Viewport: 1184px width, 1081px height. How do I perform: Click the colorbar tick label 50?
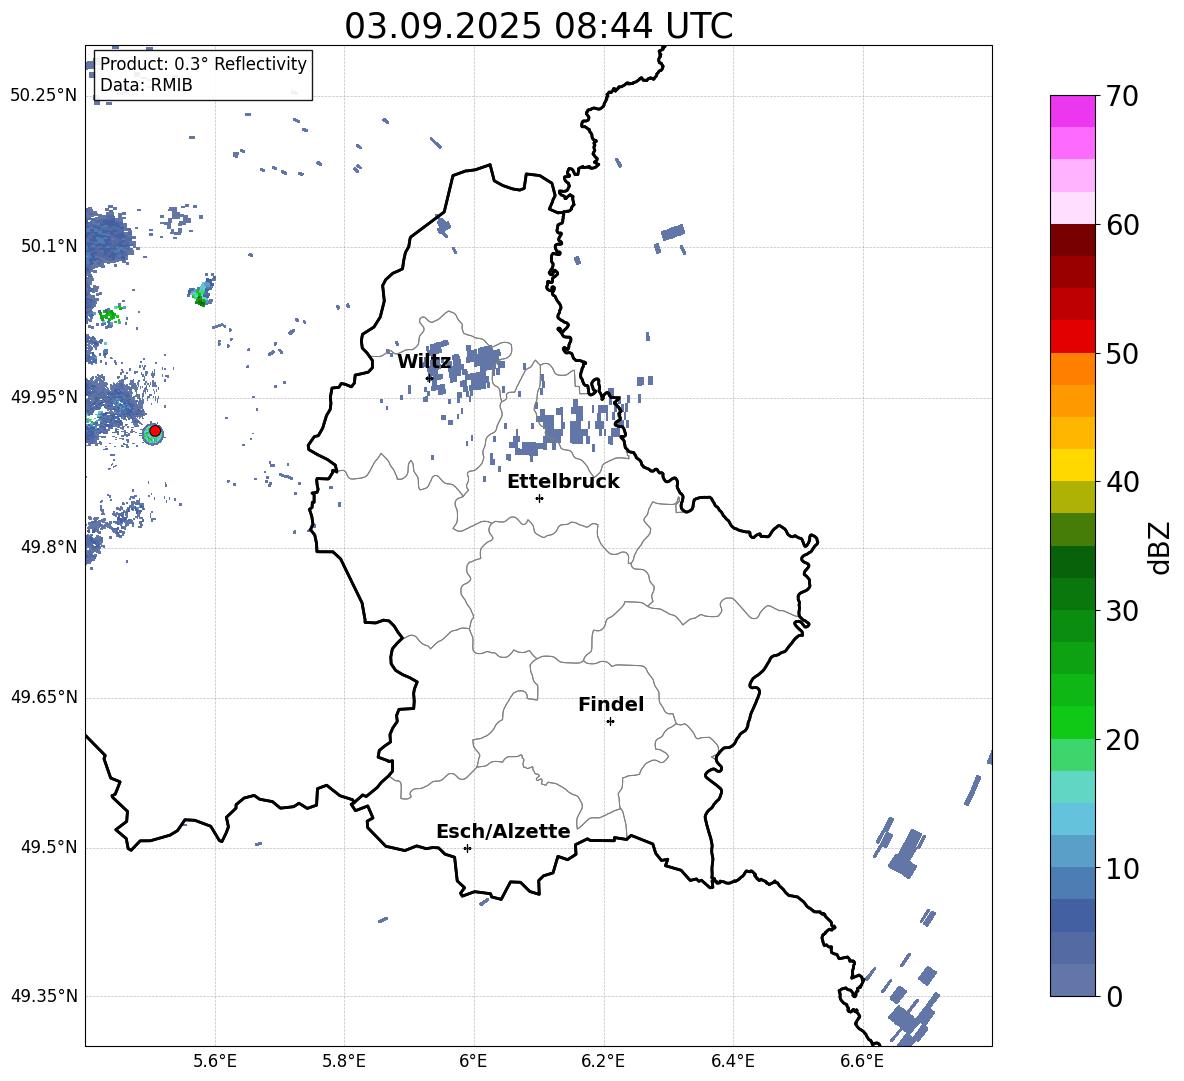click(1122, 353)
